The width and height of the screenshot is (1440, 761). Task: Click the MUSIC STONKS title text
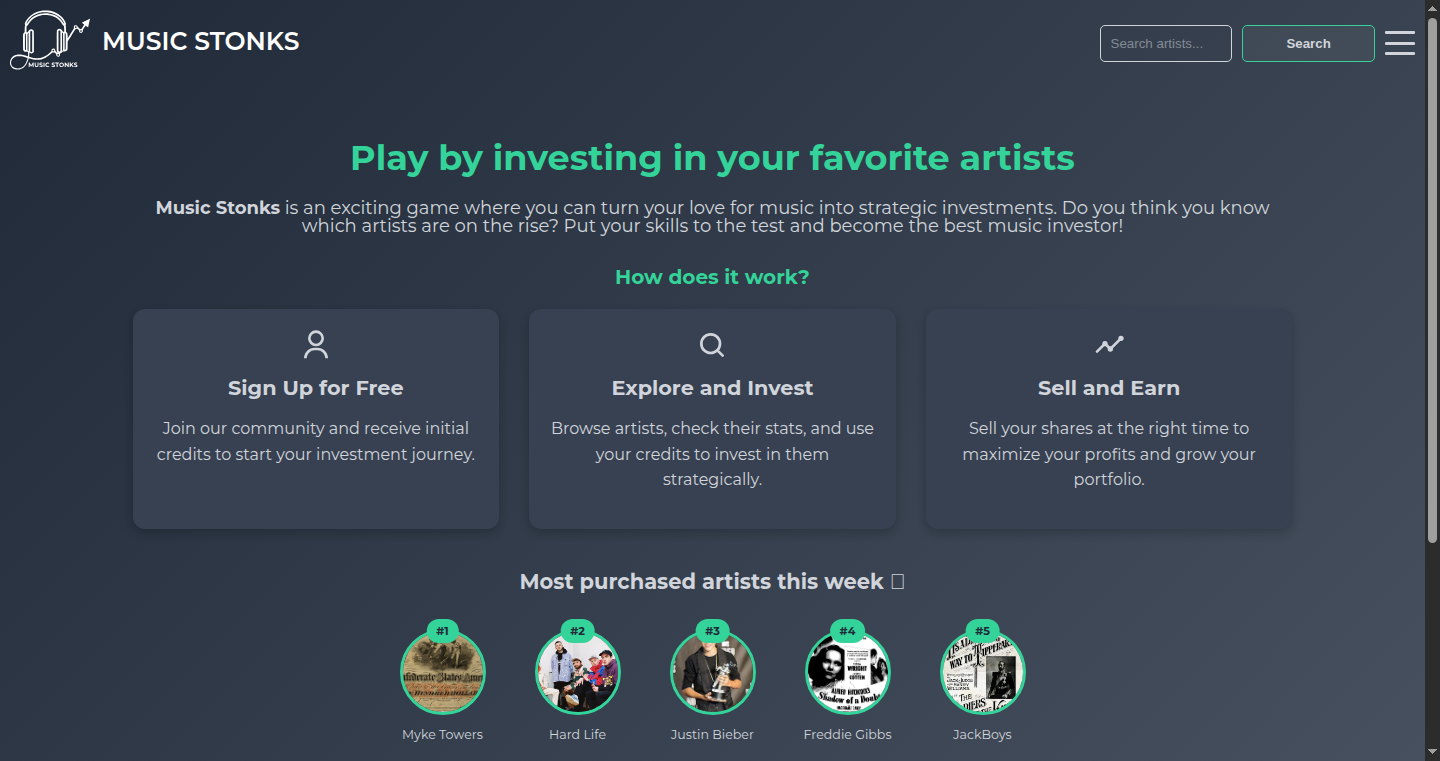click(x=201, y=41)
